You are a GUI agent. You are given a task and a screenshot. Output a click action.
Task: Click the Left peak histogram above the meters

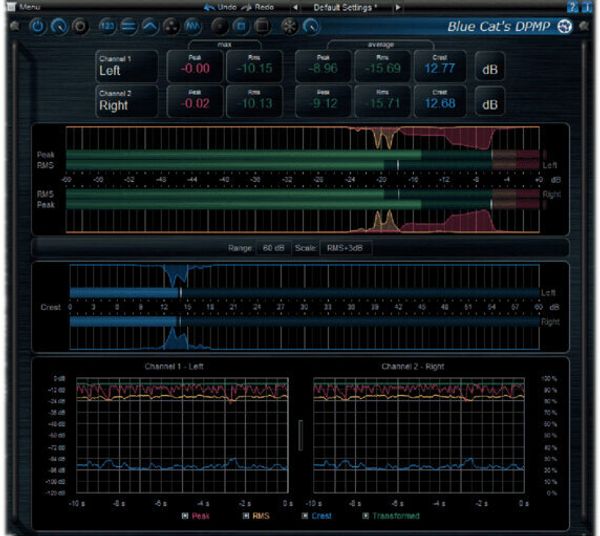tap(303, 138)
